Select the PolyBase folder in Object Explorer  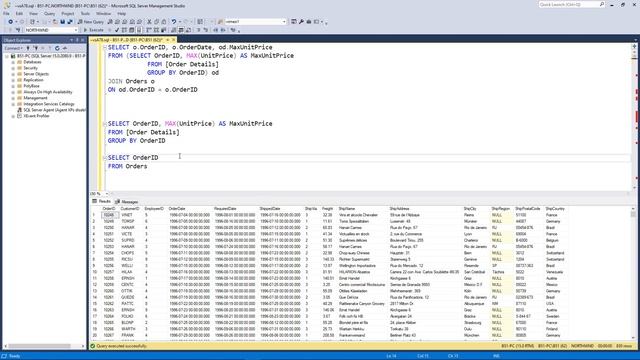(31, 86)
